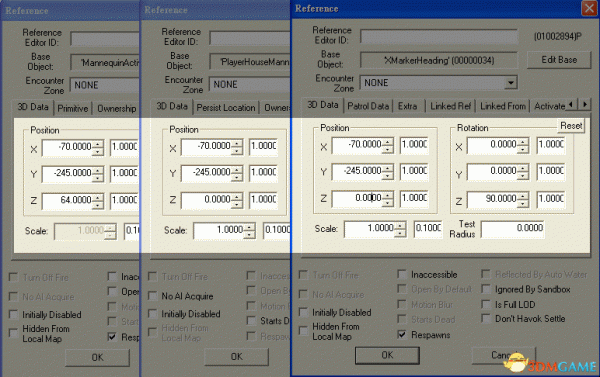Open Encounter Zone dropdown in right dialog

[x=510, y=83]
